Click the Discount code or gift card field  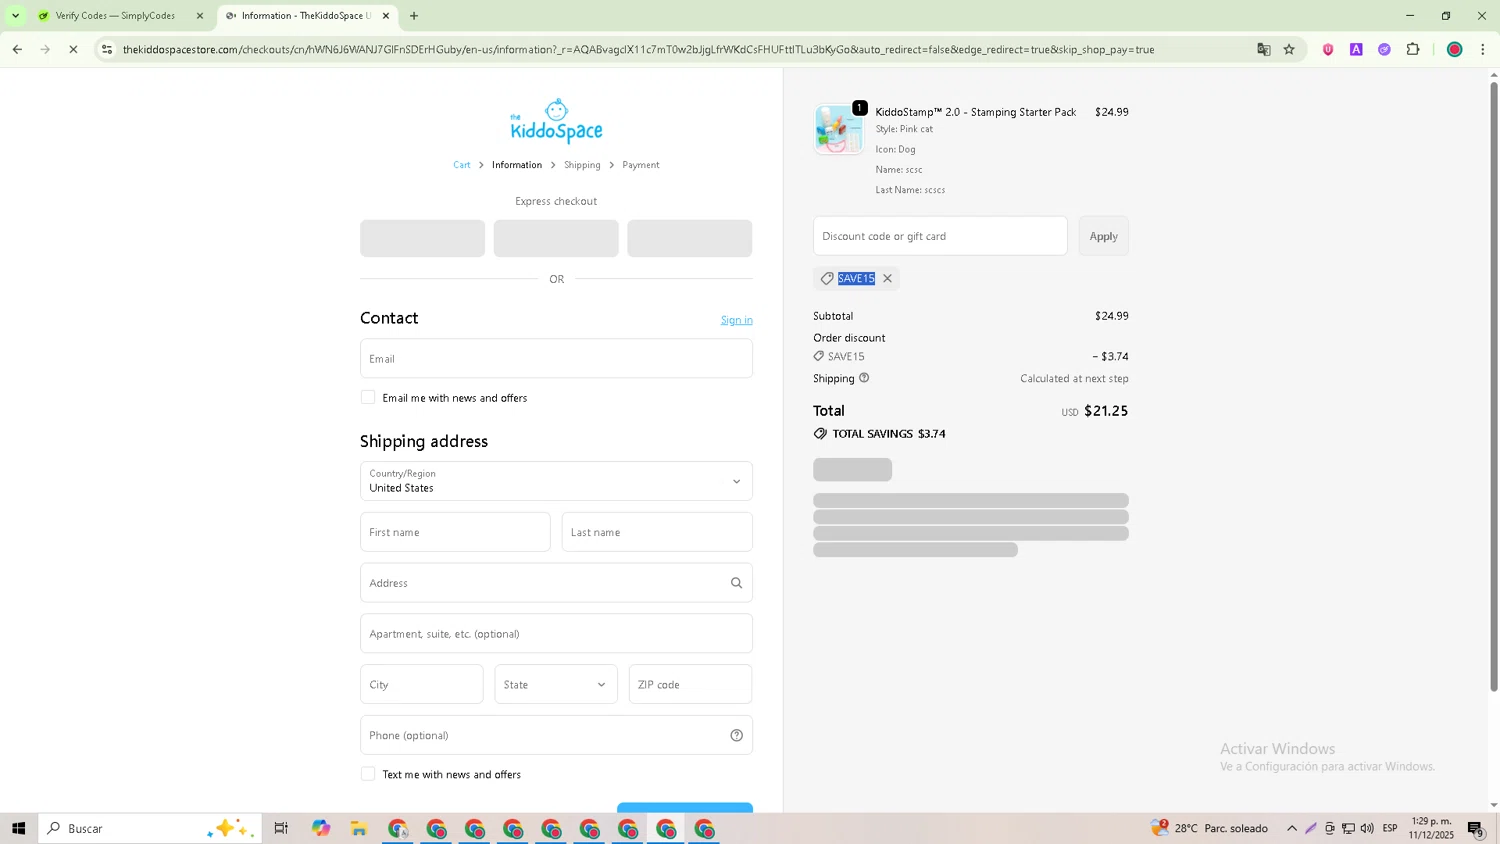click(940, 236)
